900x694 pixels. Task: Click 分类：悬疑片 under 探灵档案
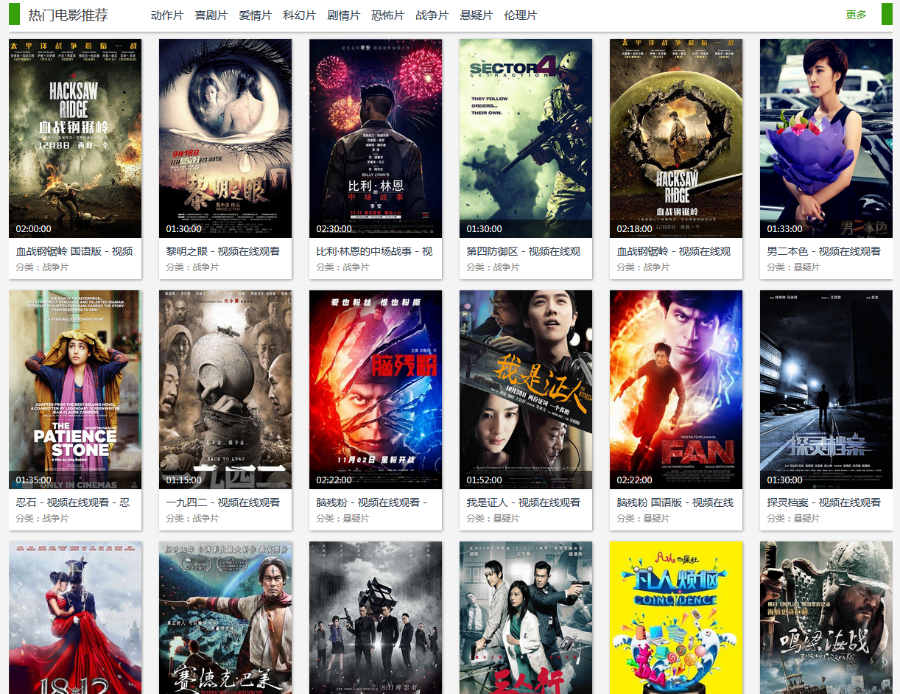[793, 518]
